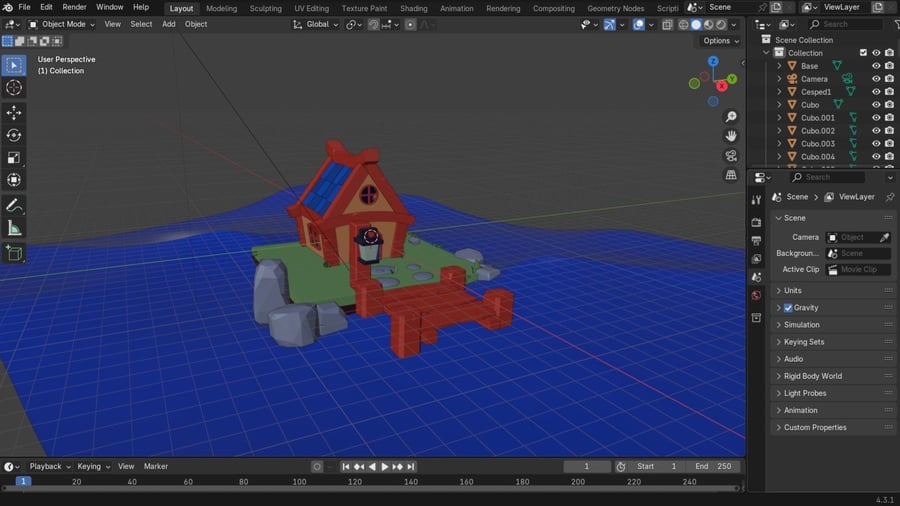Screen dimensions: 900x506
Task: Toggle visibility of Cubo.001 object
Action: click(876, 118)
